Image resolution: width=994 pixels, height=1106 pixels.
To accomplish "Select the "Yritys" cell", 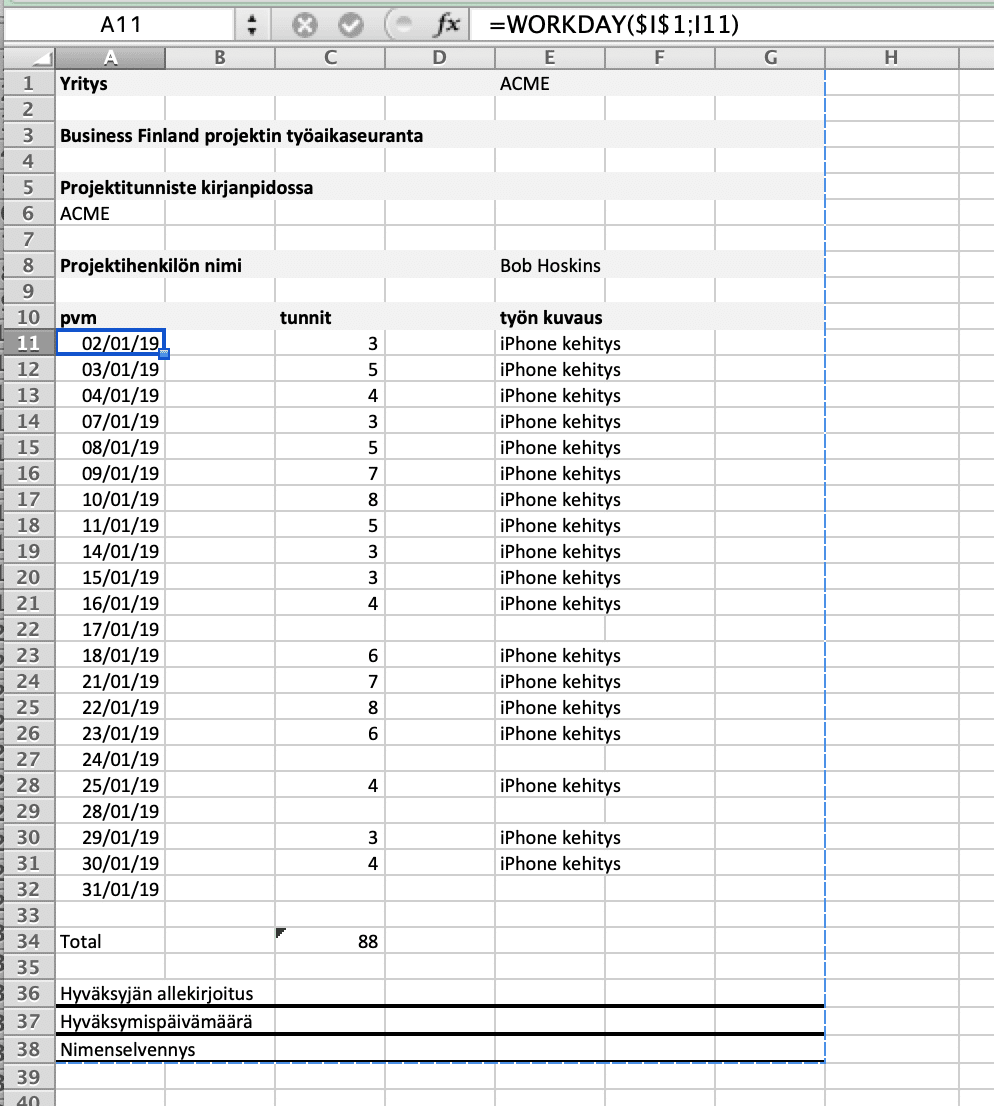I will pyautogui.click(x=110, y=83).
